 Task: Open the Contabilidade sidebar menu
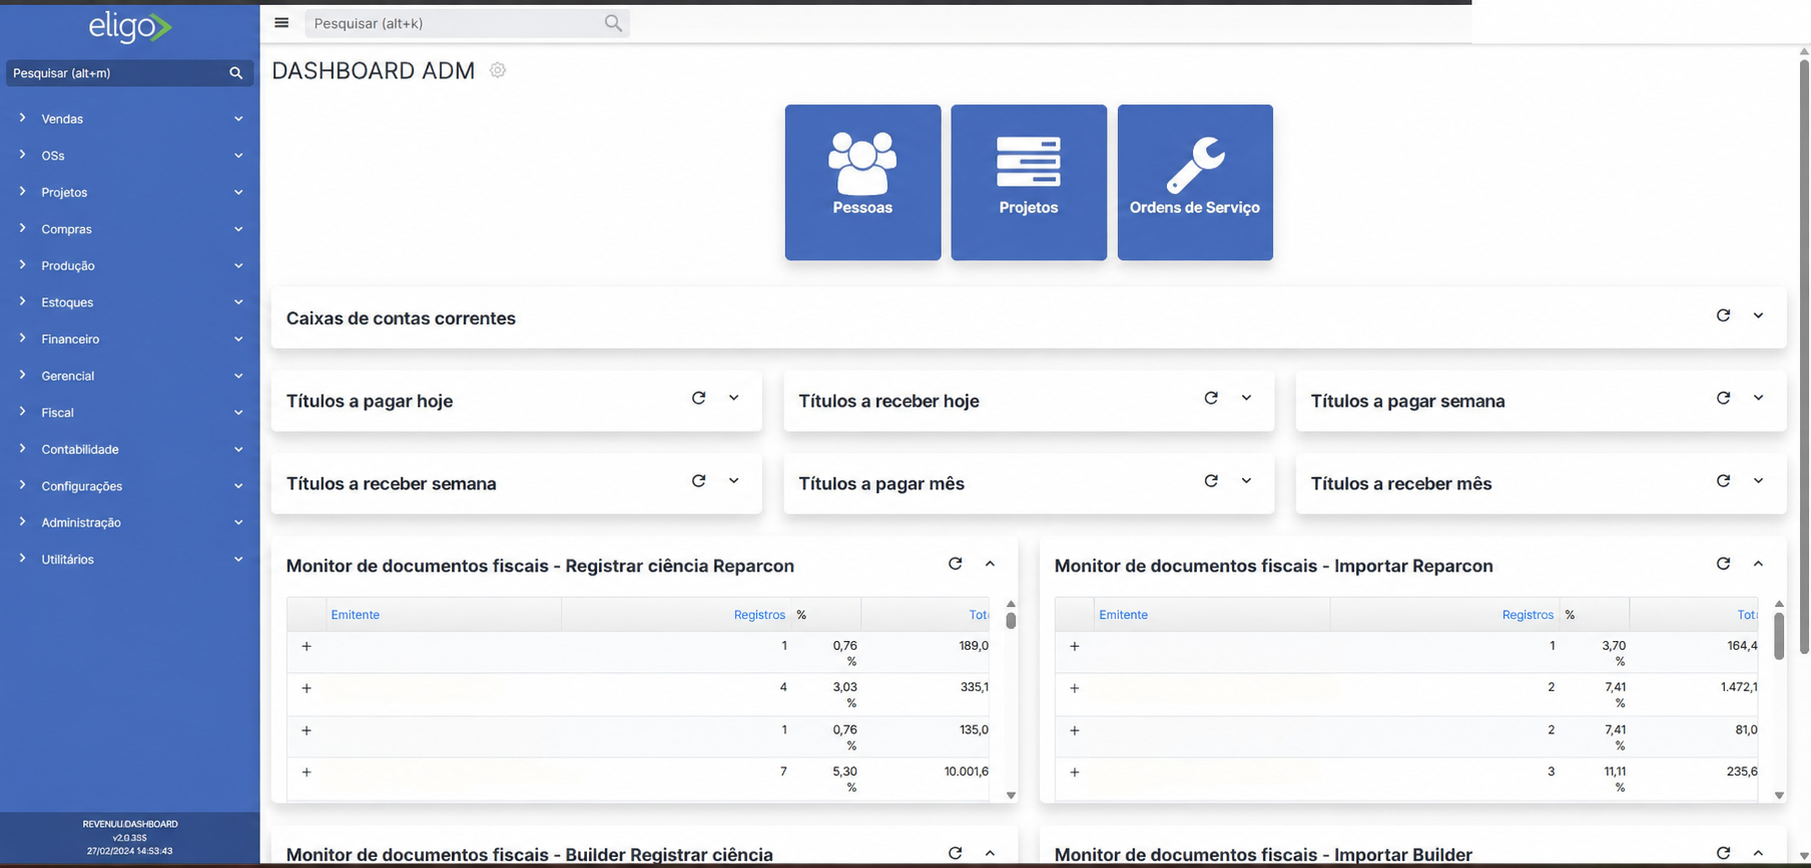tap(130, 449)
